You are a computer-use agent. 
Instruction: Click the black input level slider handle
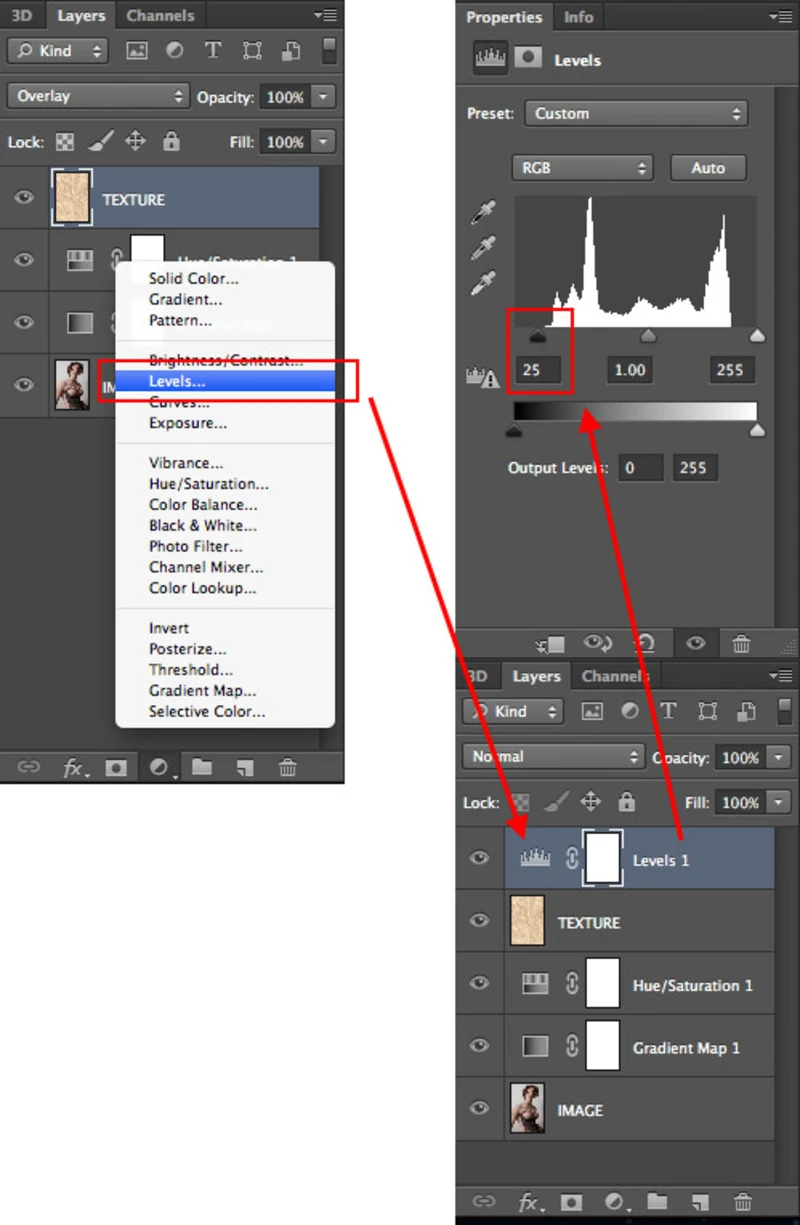coord(537,336)
